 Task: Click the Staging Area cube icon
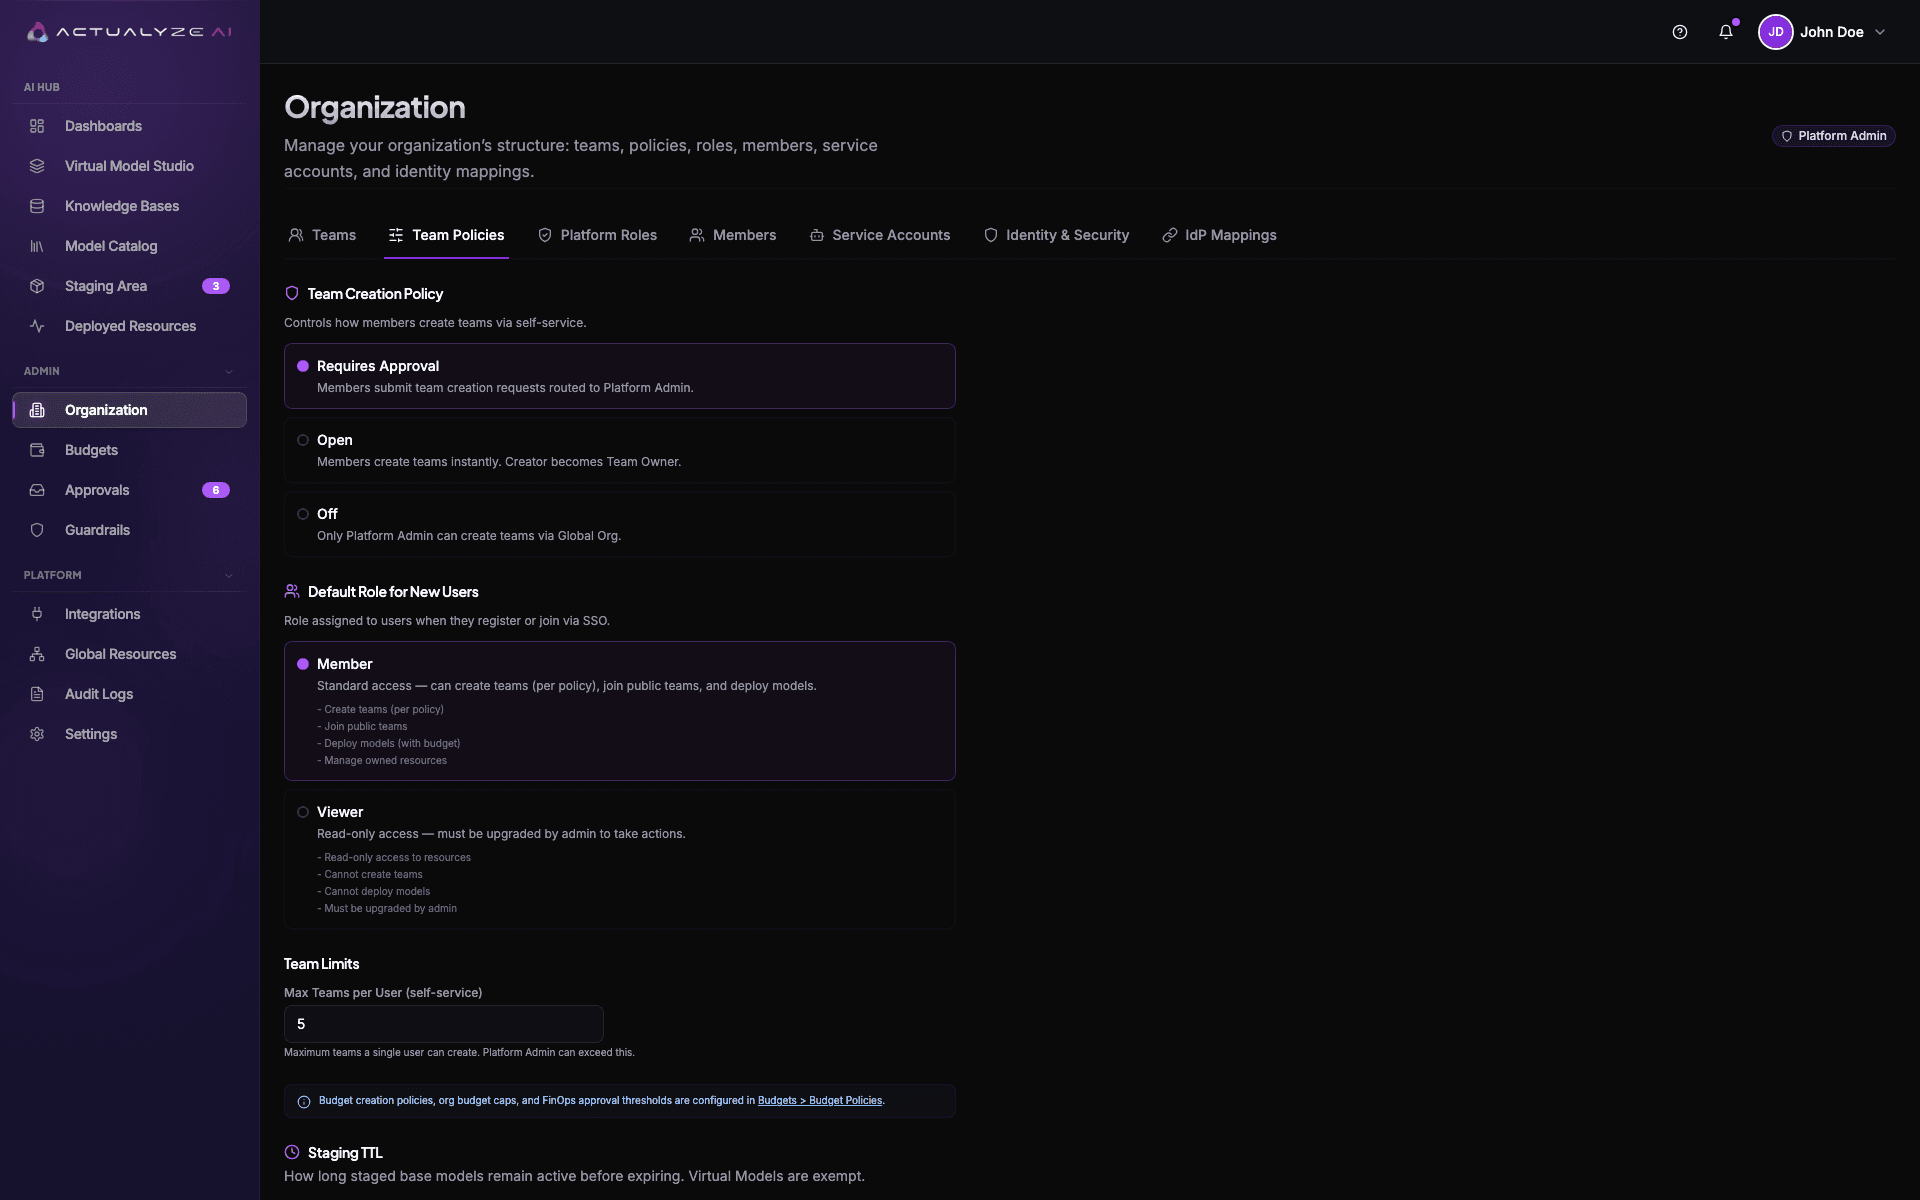(37, 286)
